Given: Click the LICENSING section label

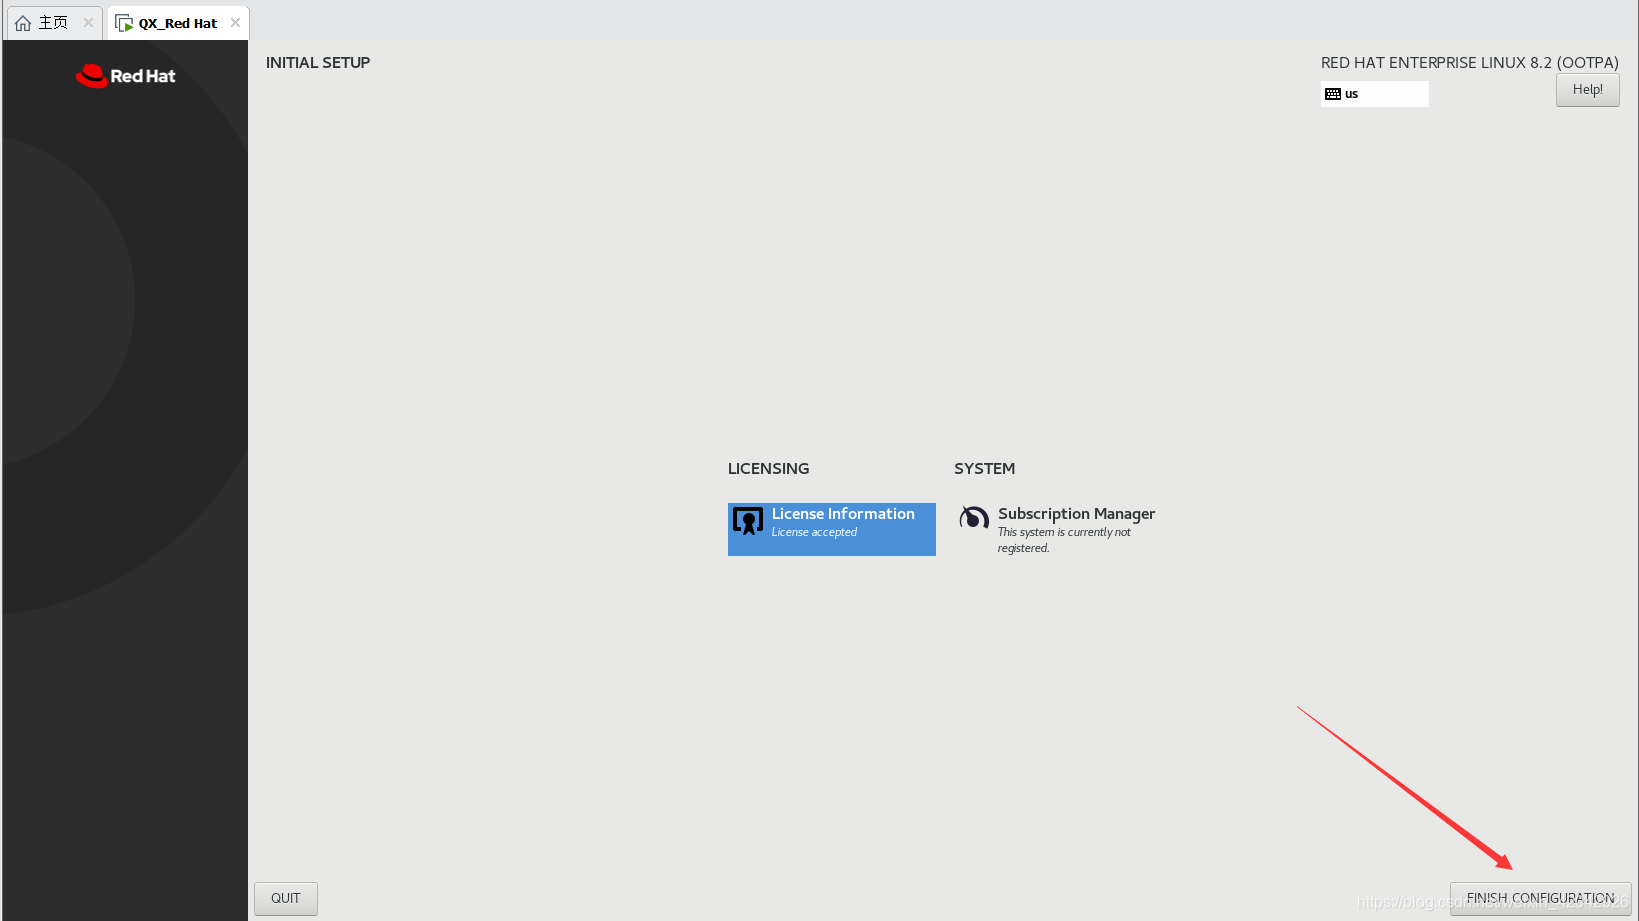Looking at the screenshot, I should [769, 469].
